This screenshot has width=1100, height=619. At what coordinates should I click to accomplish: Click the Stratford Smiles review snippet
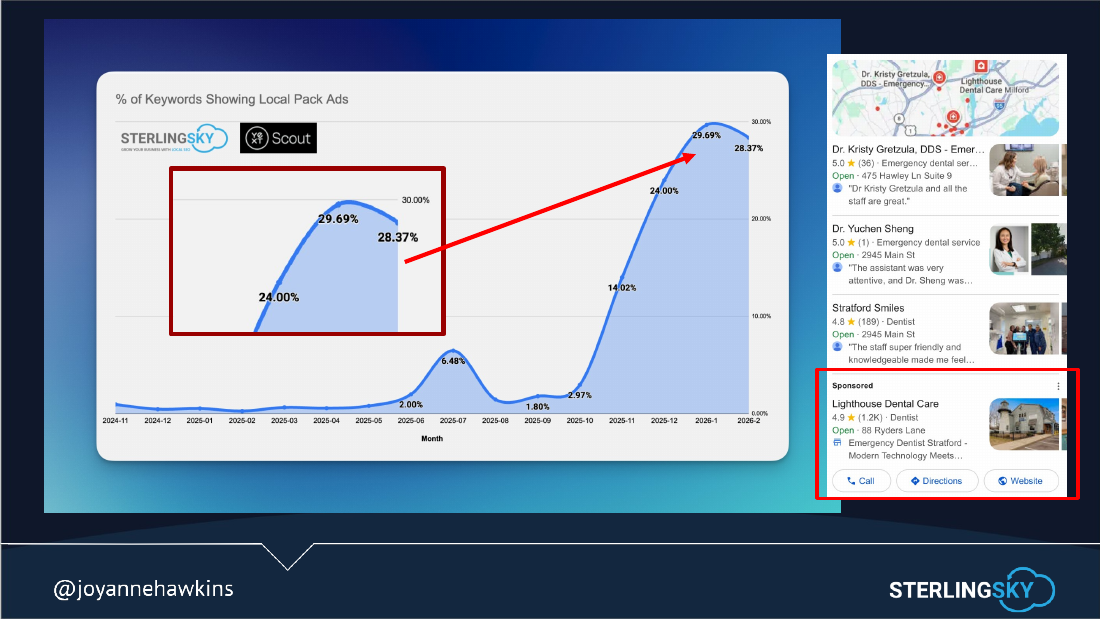[x=911, y=353]
